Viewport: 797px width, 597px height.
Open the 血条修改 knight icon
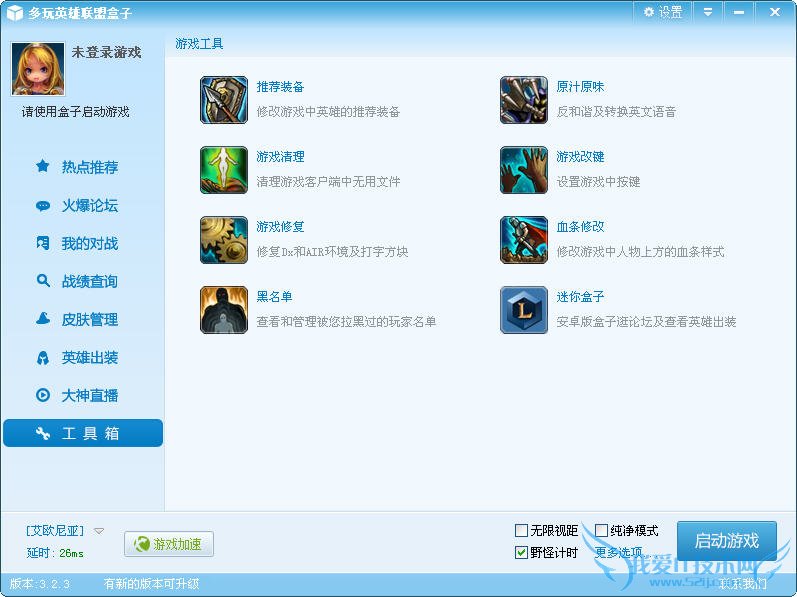click(x=524, y=240)
